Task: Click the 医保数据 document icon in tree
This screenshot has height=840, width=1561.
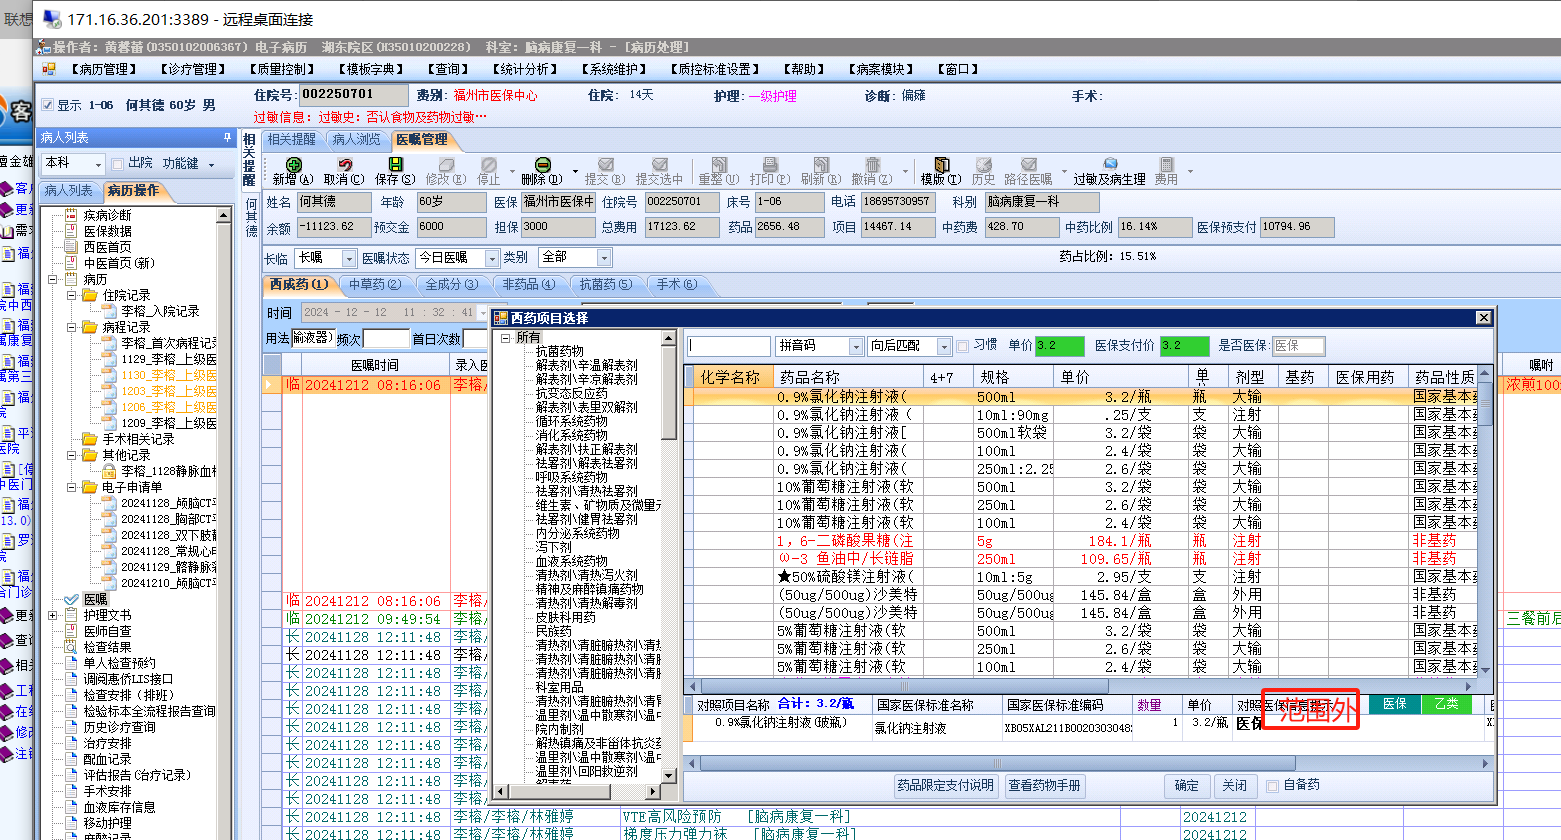Action: (71, 231)
